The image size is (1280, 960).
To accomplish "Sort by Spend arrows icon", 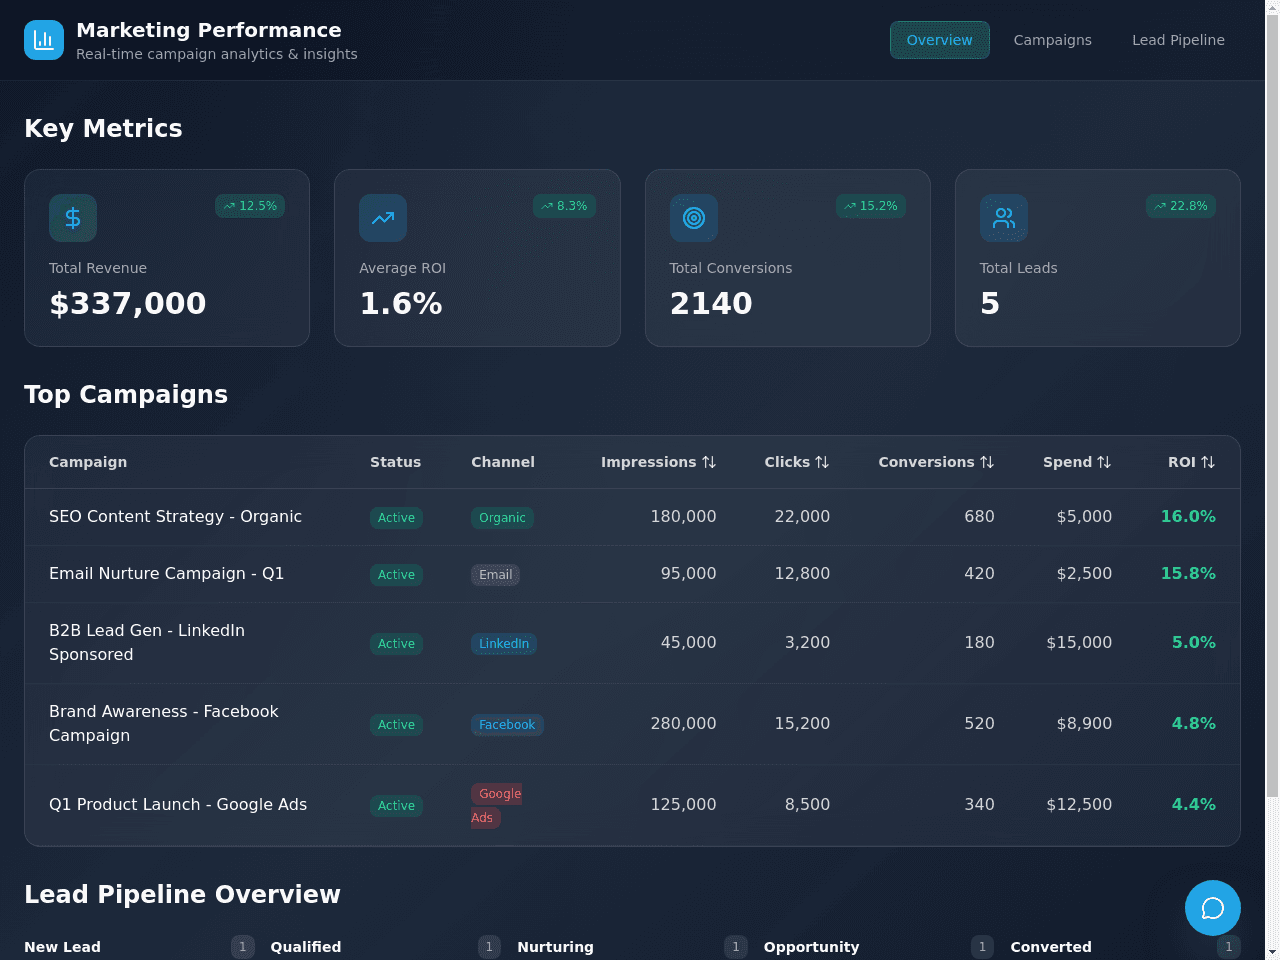I will (1104, 462).
